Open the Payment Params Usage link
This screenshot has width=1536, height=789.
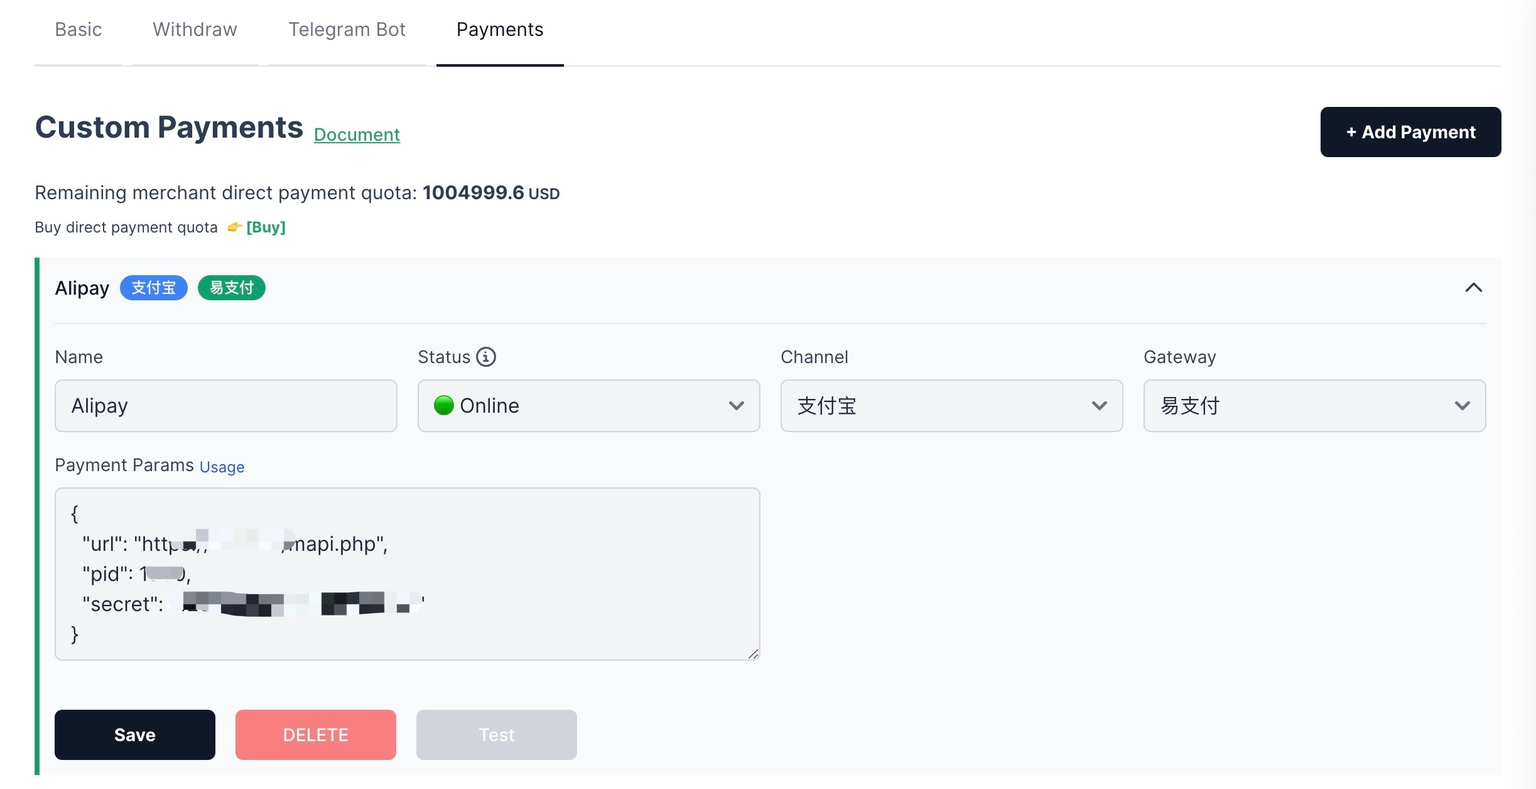221,466
